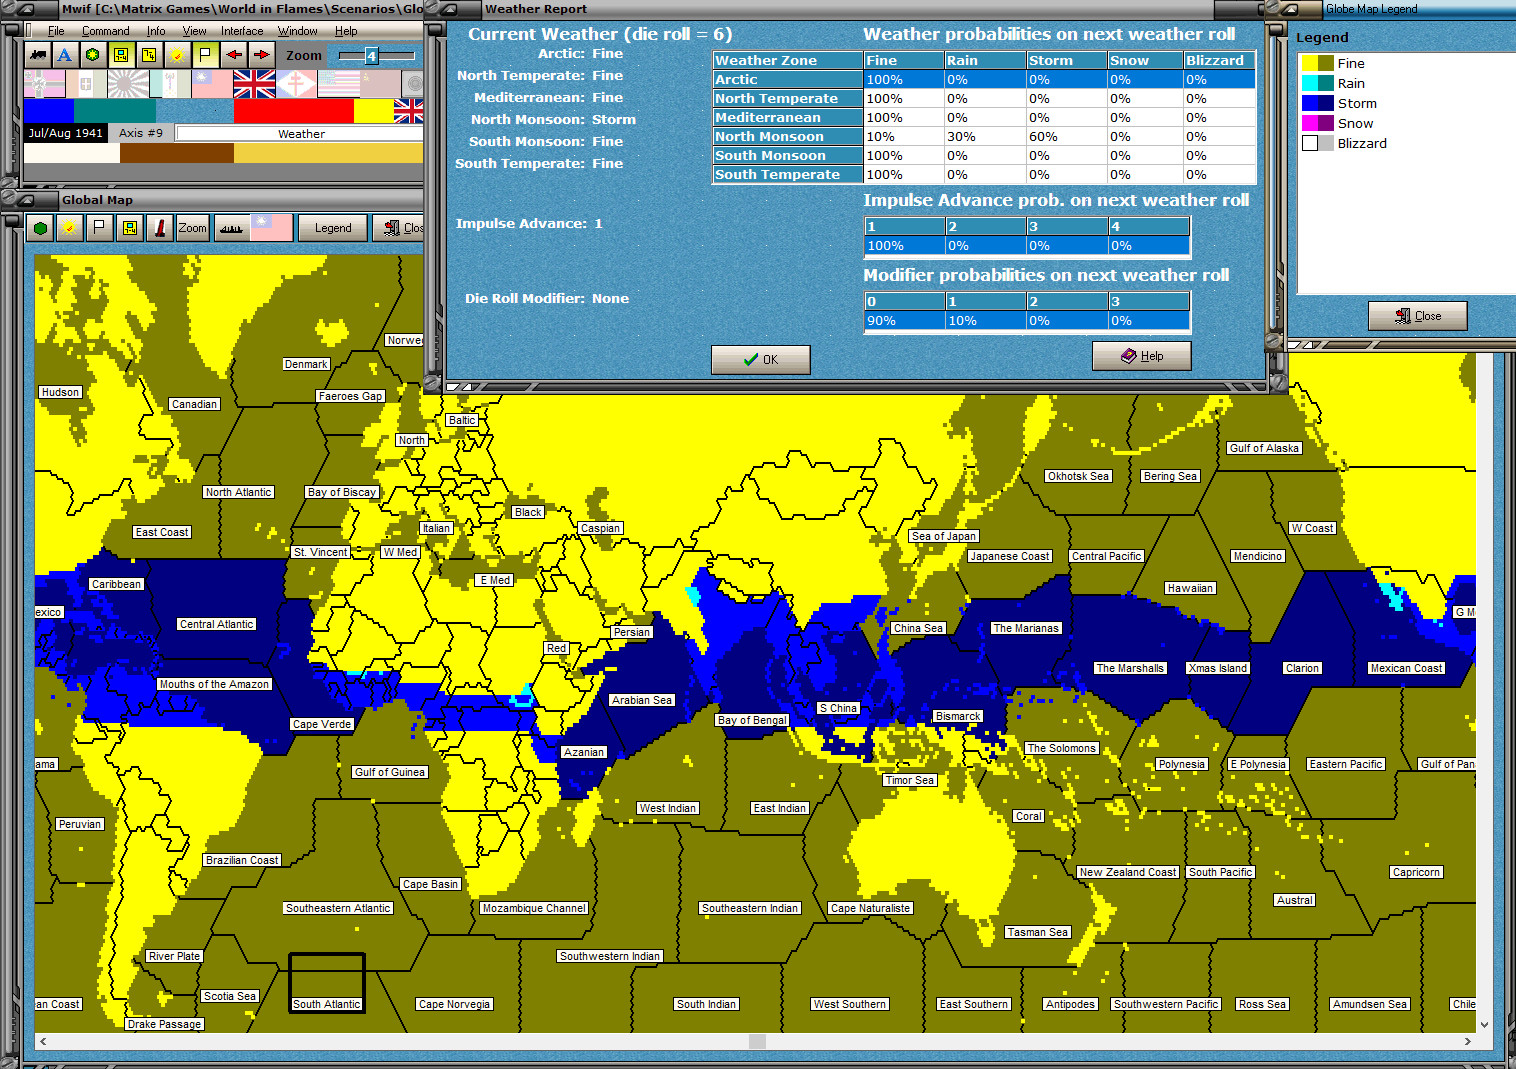Click the sun weather icon in Global Map toolbar

tap(68, 228)
